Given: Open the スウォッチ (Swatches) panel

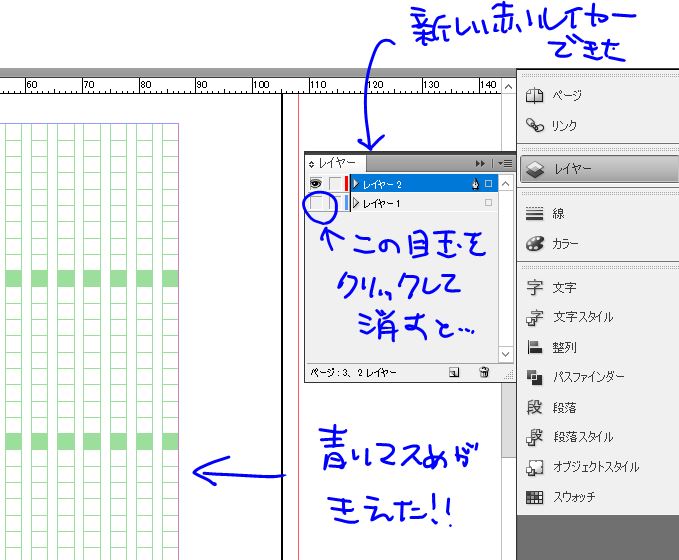Looking at the screenshot, I should pos(598,497).
